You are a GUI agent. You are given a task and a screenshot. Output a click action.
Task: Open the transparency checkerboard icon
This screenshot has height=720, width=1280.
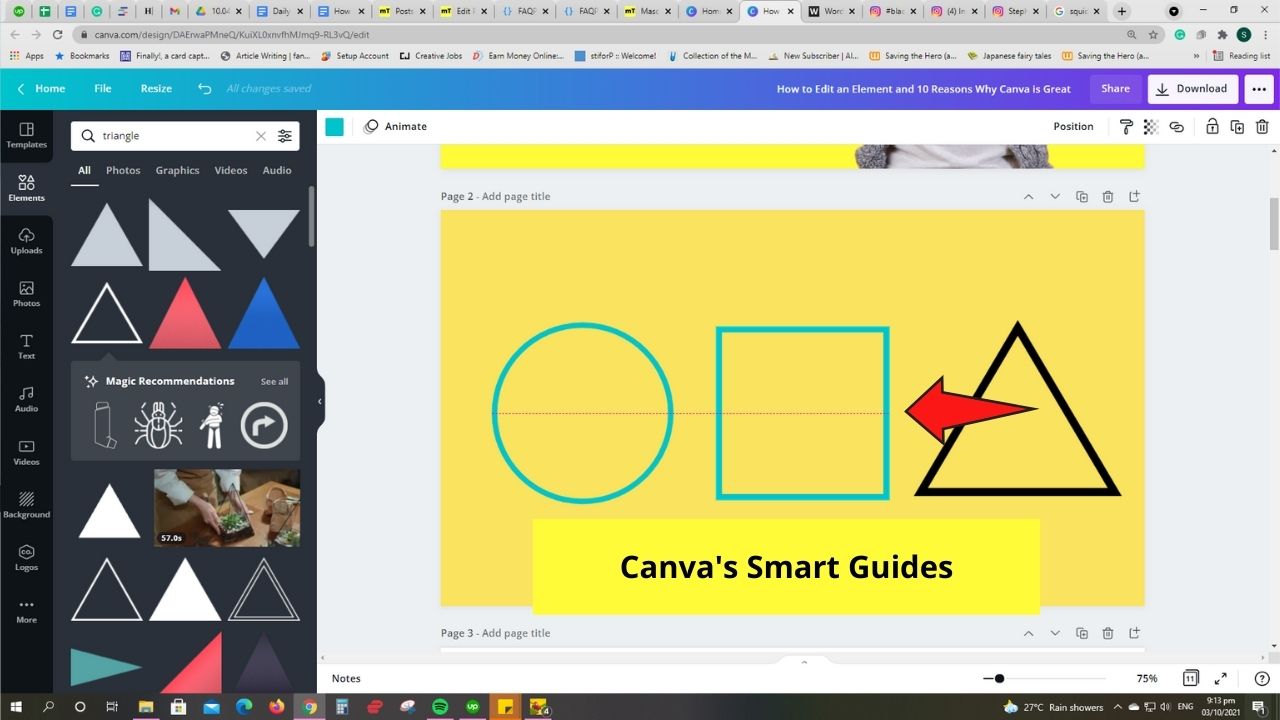click(1151, 127)
